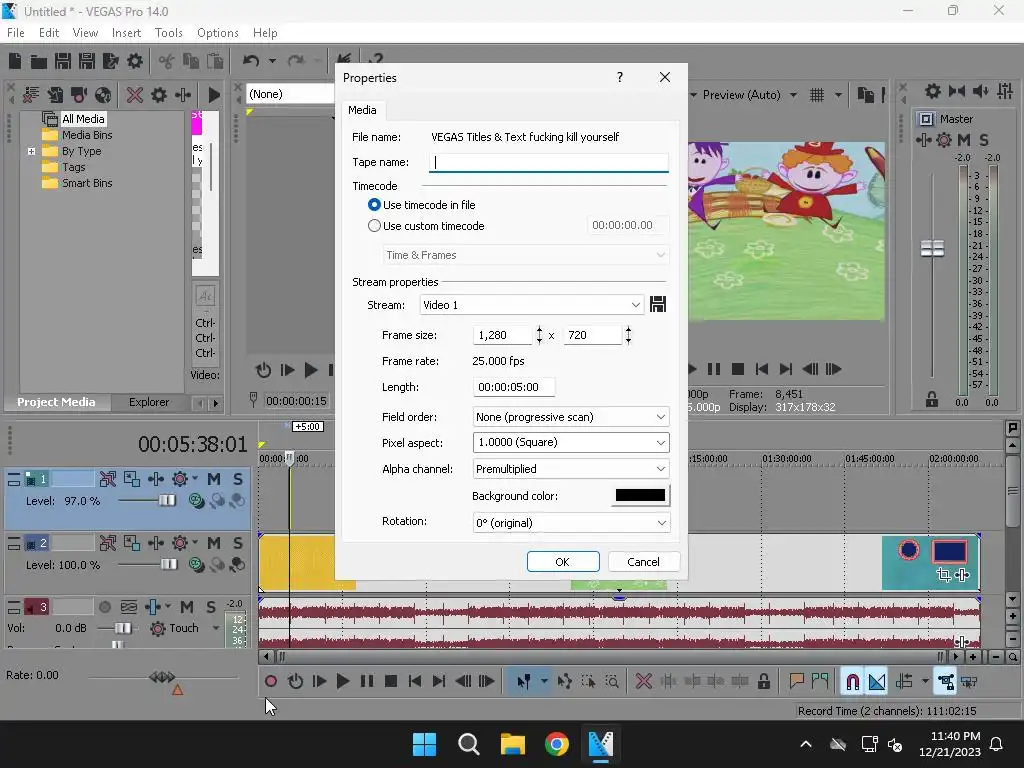Click the Open project folder icon
The image size is (1024, 768).
tap(39, 61)
